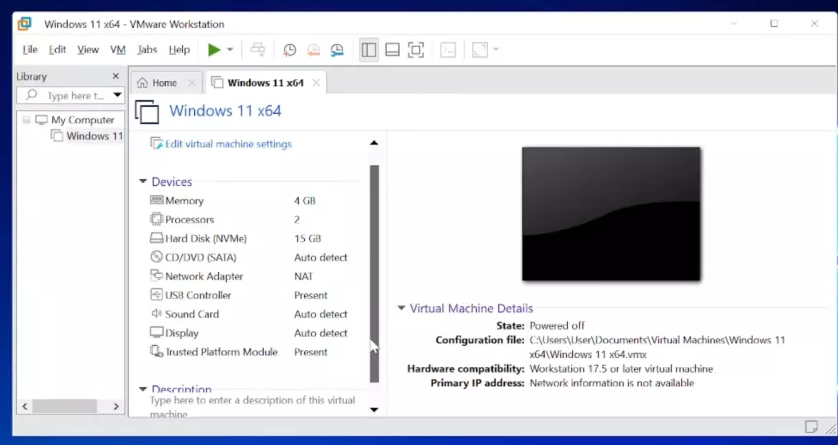Click Send Ctrl+Alt+Del toolbar icon
The image size is (838, 445).
(x=258, y=50)
